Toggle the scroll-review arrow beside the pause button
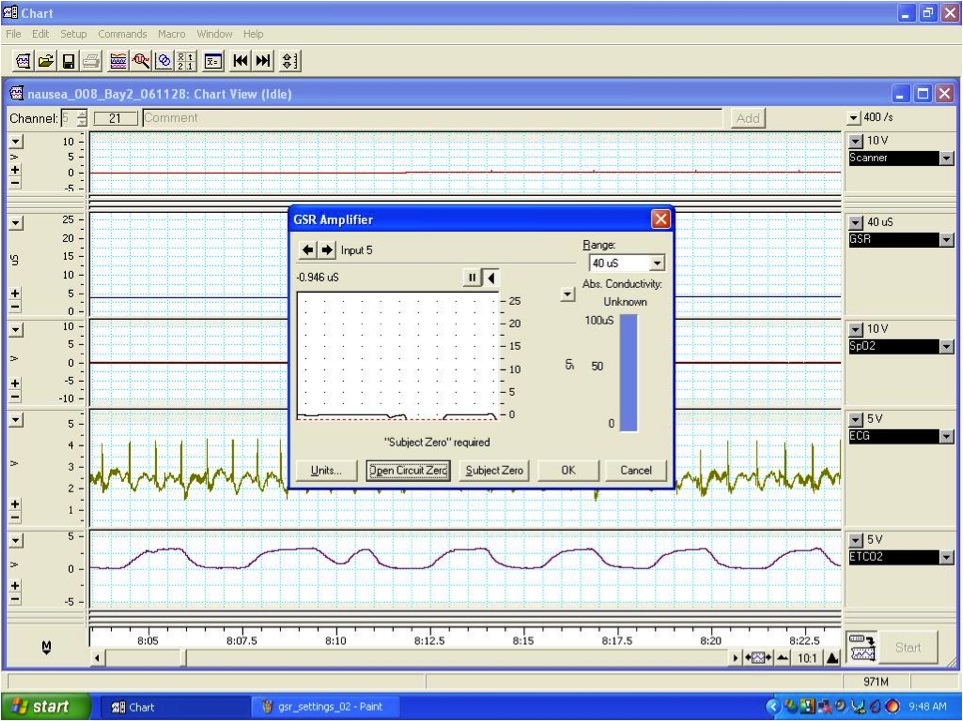This screenshot has height=721, width=963. pos(490,278)
